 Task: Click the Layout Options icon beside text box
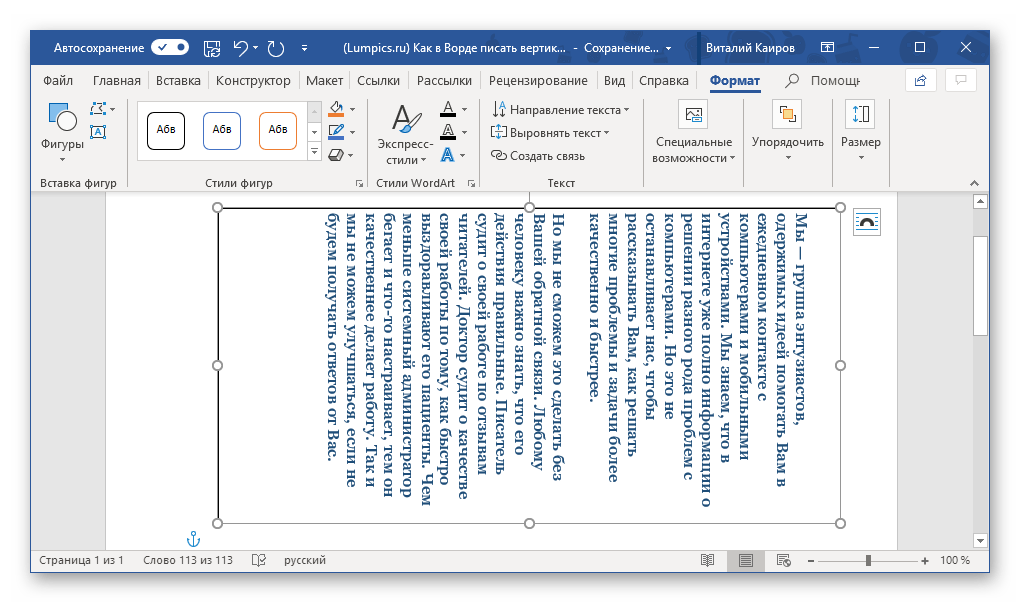coord(866,222)
